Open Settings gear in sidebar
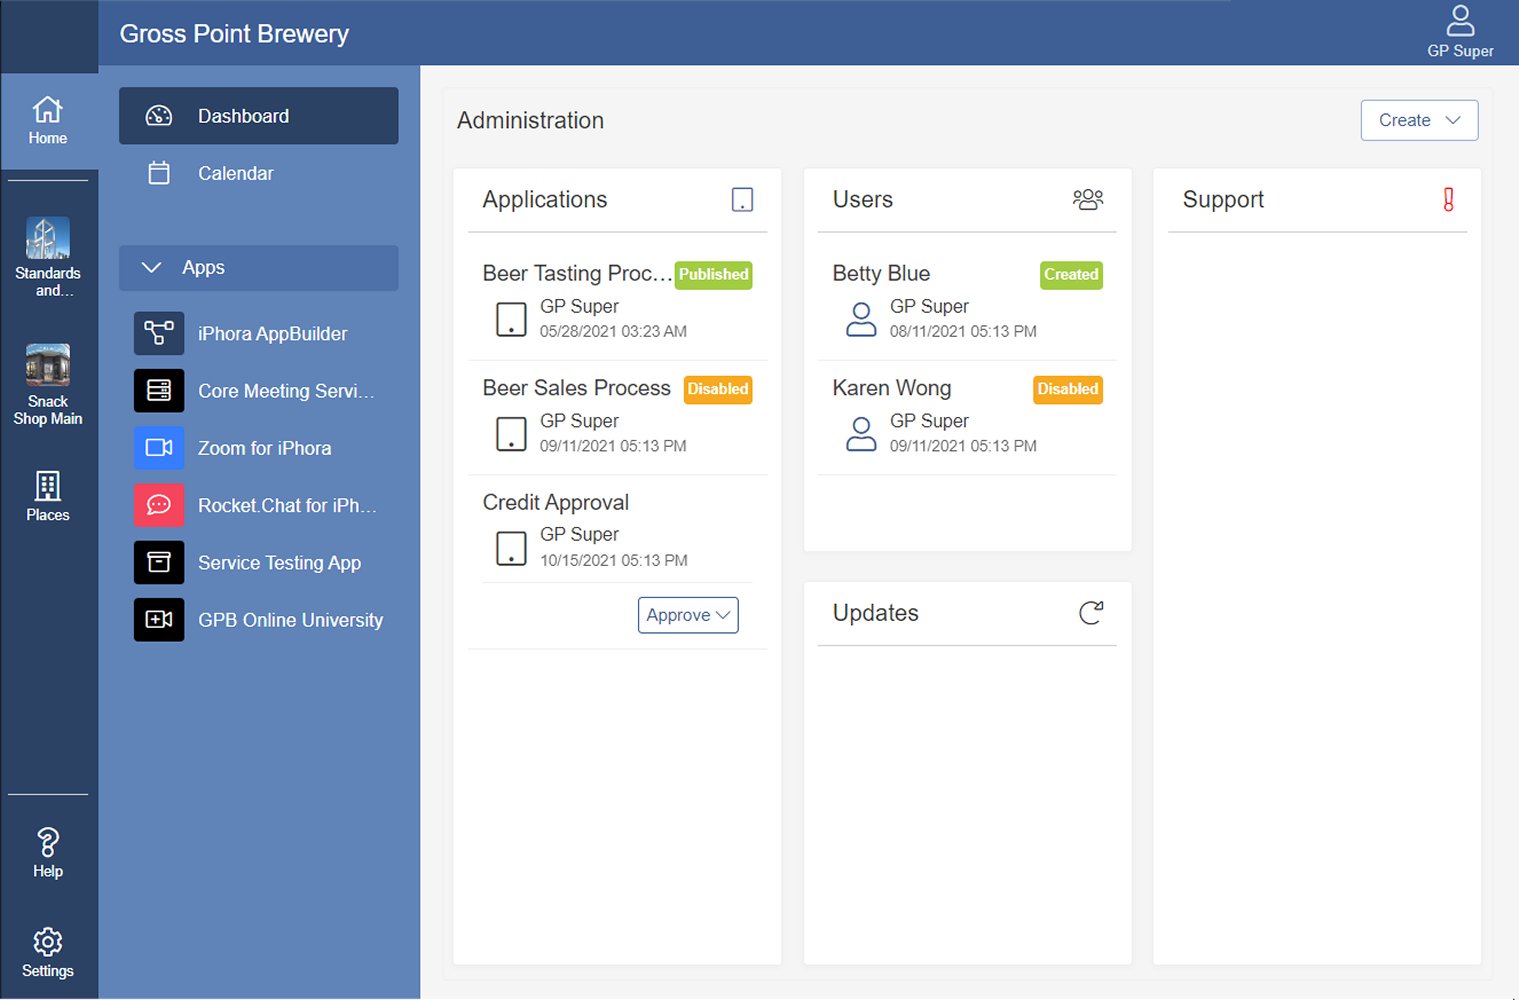The image size is (1519, 1000). [48, 952]
